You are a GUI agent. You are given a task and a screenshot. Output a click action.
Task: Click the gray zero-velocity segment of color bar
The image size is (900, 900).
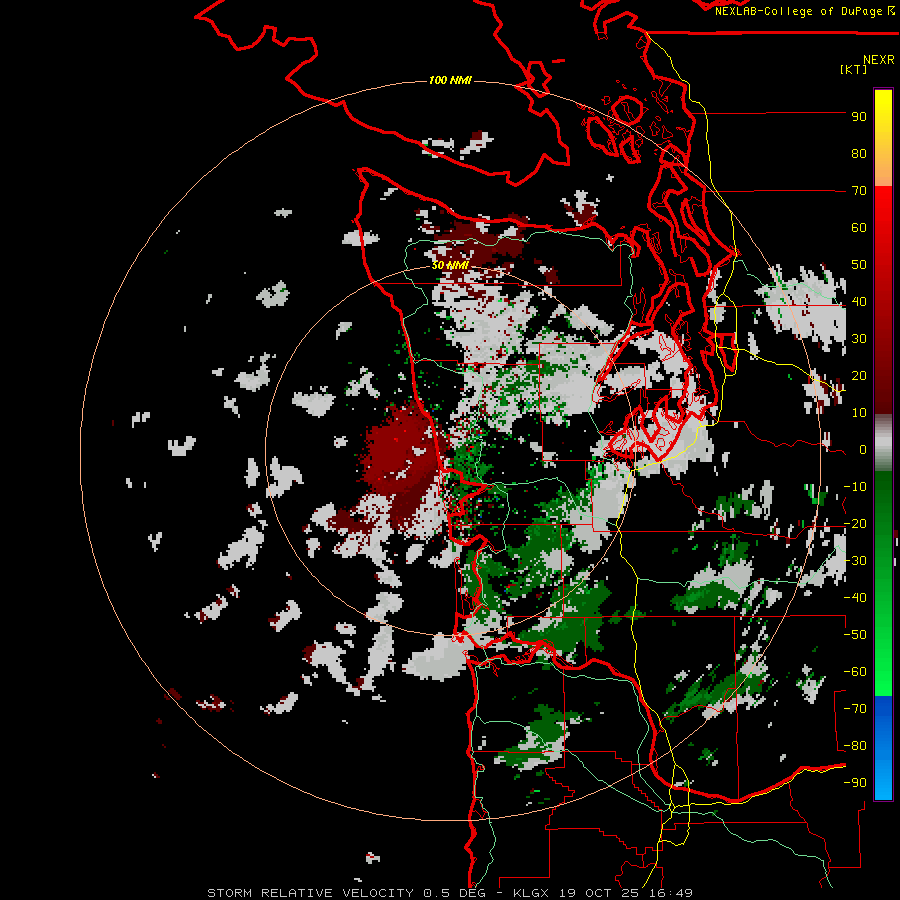(883, 443)
